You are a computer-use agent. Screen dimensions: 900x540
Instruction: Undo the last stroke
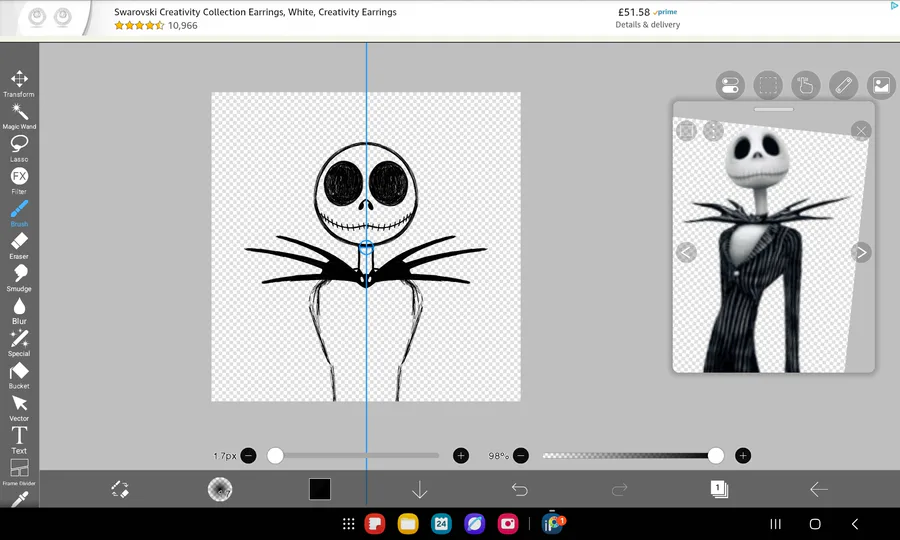pyautogui.click(x=519, y=489)
